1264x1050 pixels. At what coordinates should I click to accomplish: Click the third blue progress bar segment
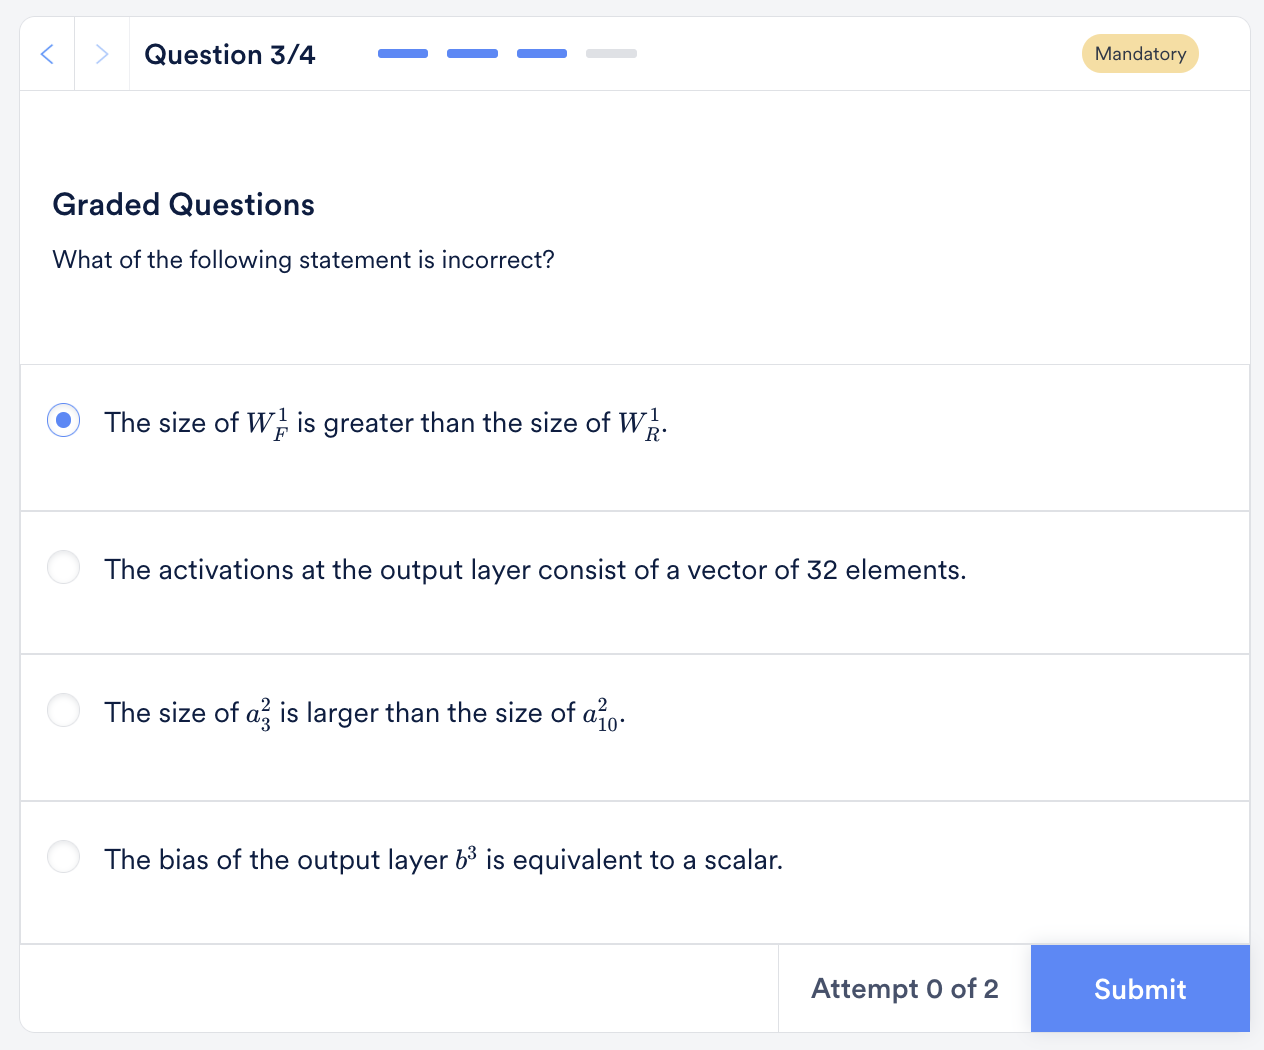click(541, 53)
